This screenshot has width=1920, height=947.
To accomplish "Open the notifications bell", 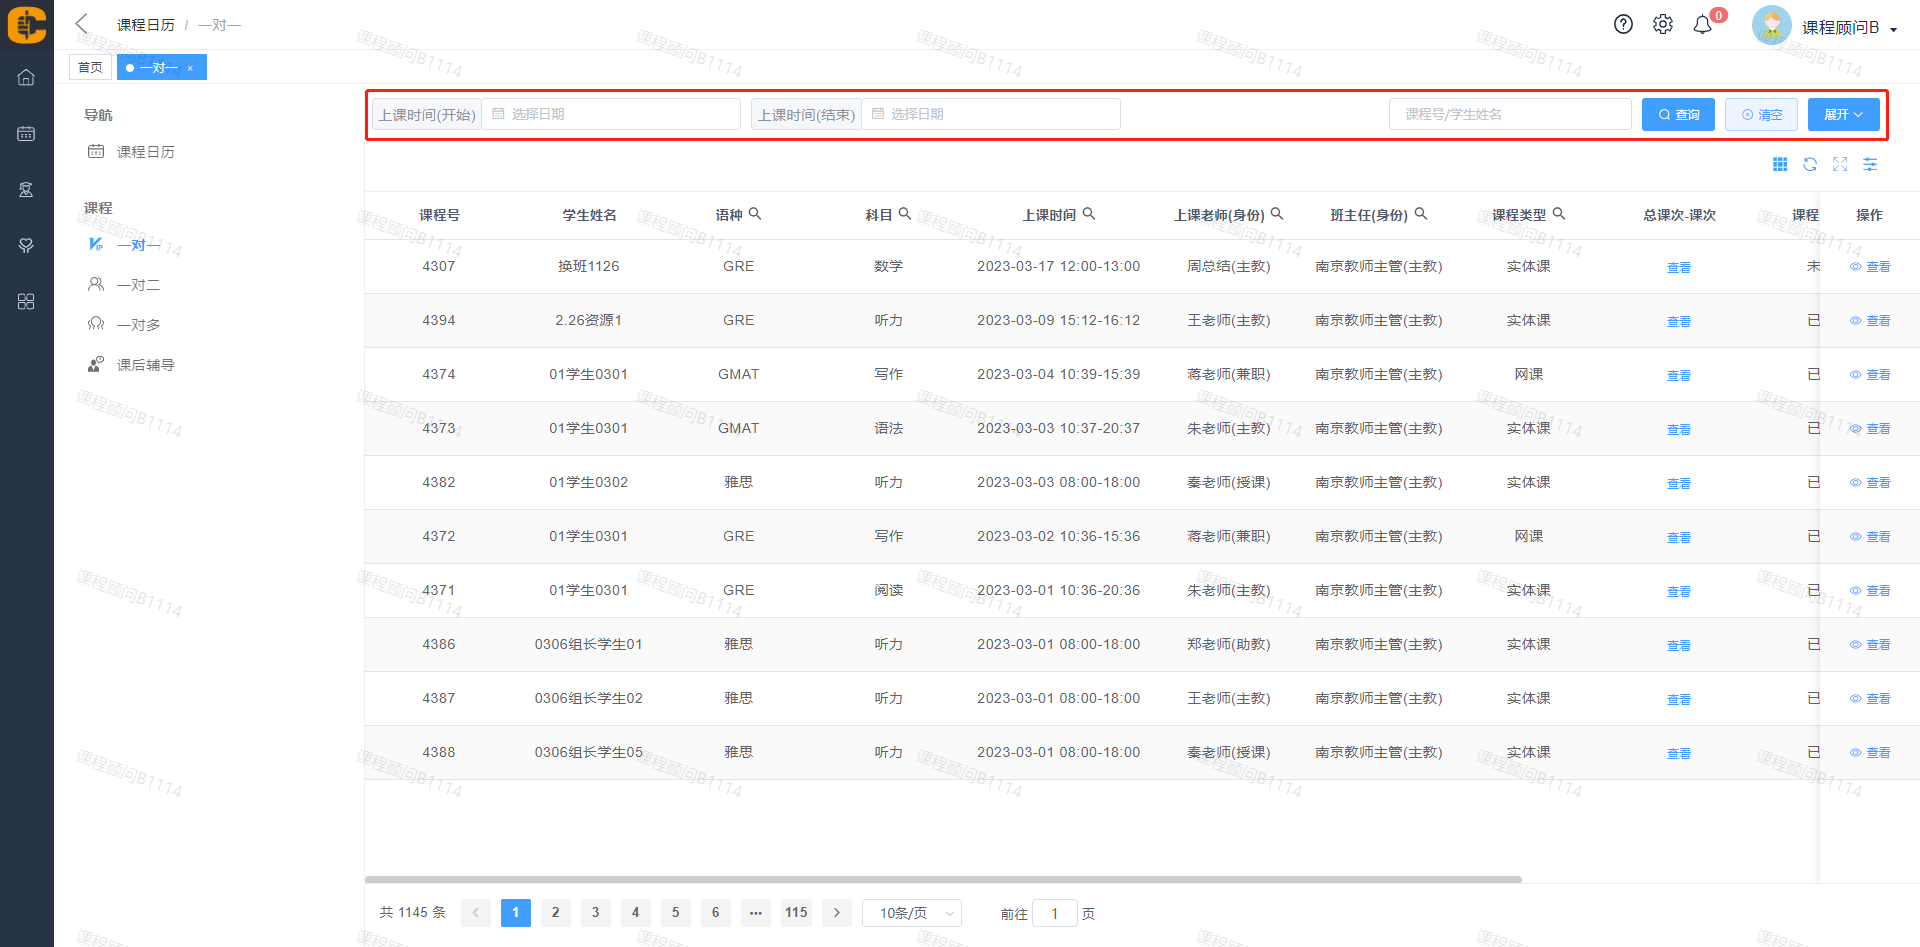I will point(1702,25).
